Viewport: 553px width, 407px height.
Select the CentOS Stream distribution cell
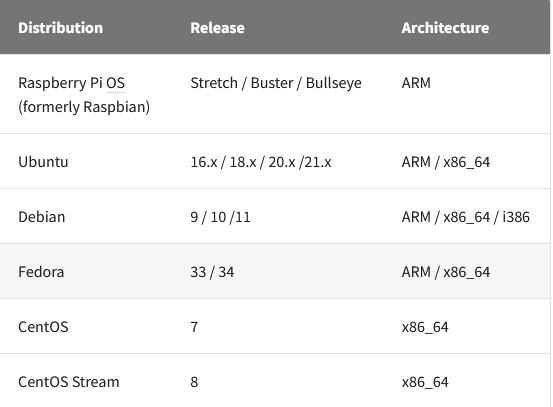click(x=69, y=382)
